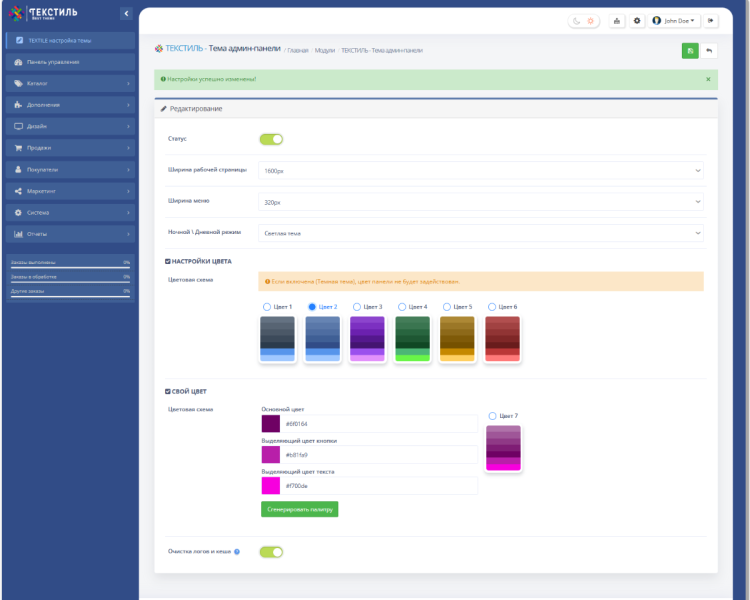Image resolution: width=750 pixels, height=600 pixels.
Task: Toggle the Статус switch
Action: (271, 139)
